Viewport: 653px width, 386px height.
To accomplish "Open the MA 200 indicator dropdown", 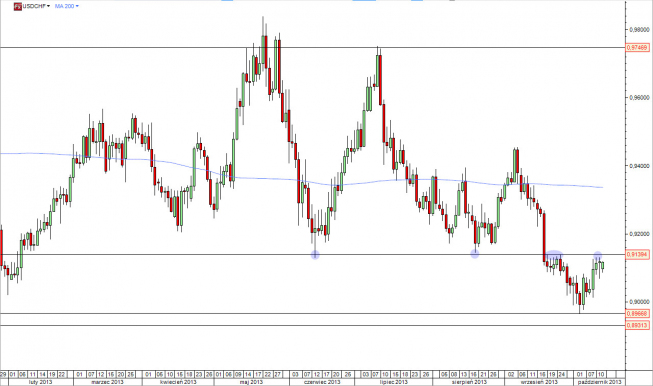I will [67, 6].
